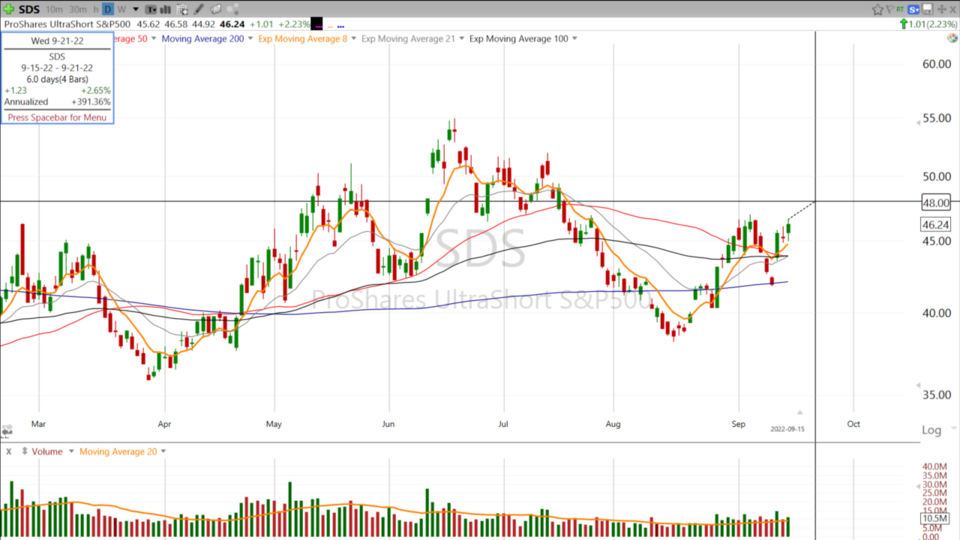Click the note tag icon
The height and width of the screenshot is (540, 960).
pos(216,9)
